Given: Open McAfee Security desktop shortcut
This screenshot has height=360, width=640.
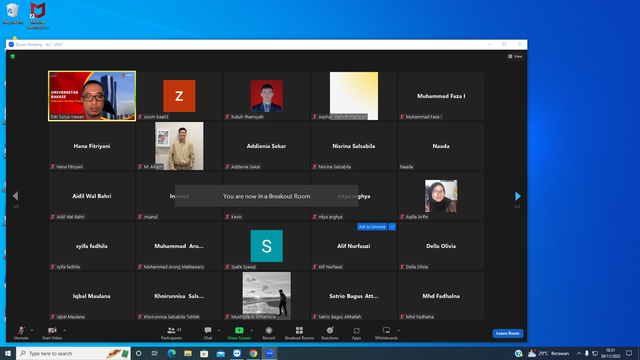Looking at the screenshot, I should point(38,16).
